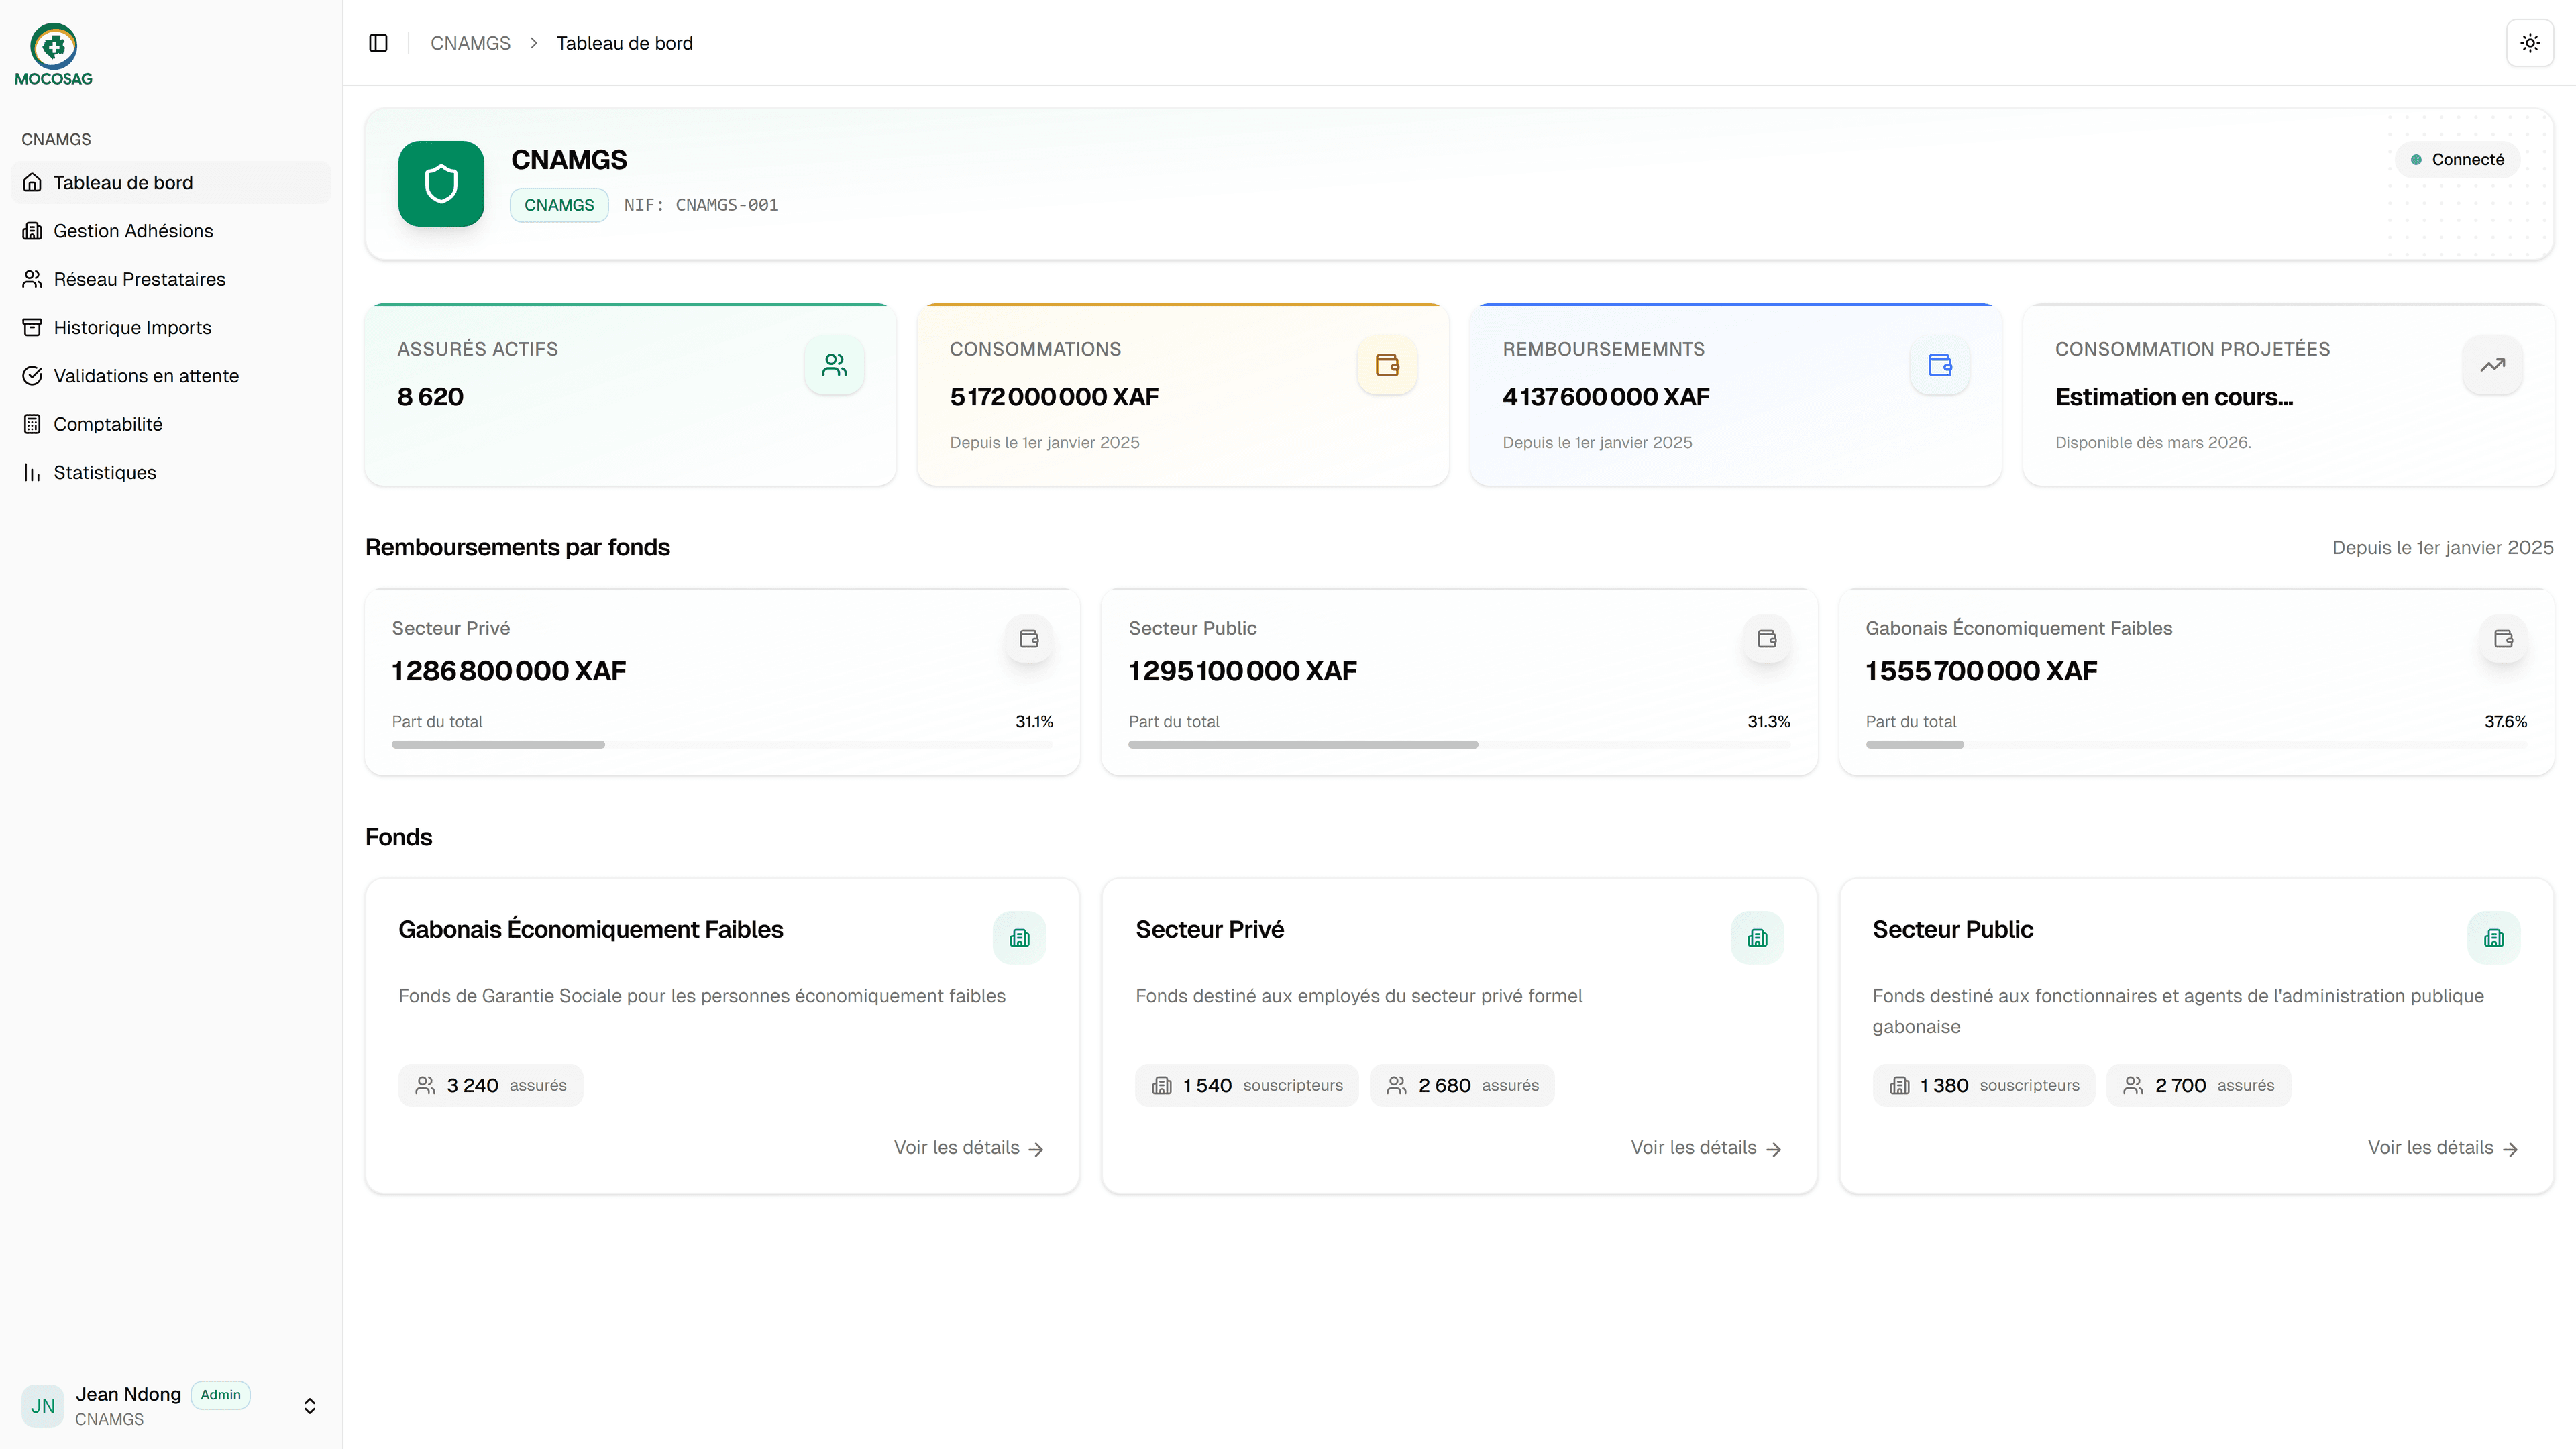Navigate to Validations en attente

(x=171, y=376)
